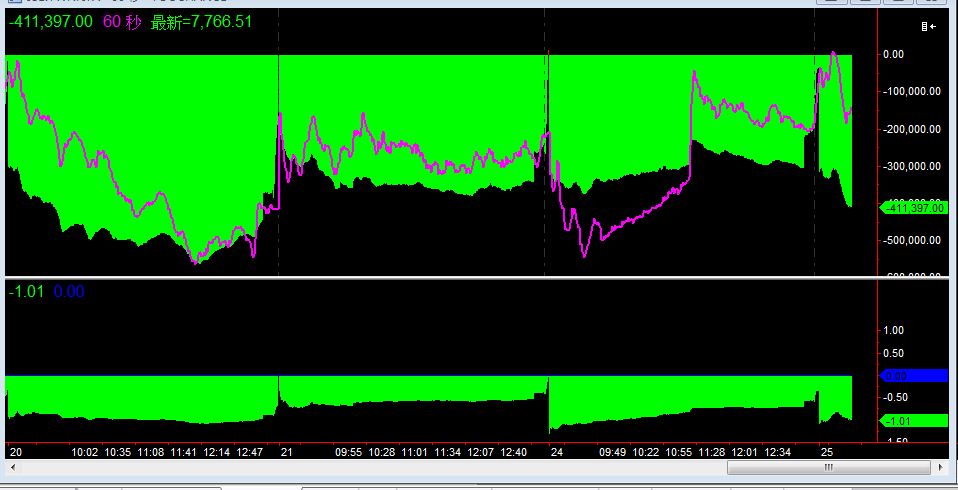Click the 11:01 time label
This screenshot has height=490, width=958.
click(415, 452)
